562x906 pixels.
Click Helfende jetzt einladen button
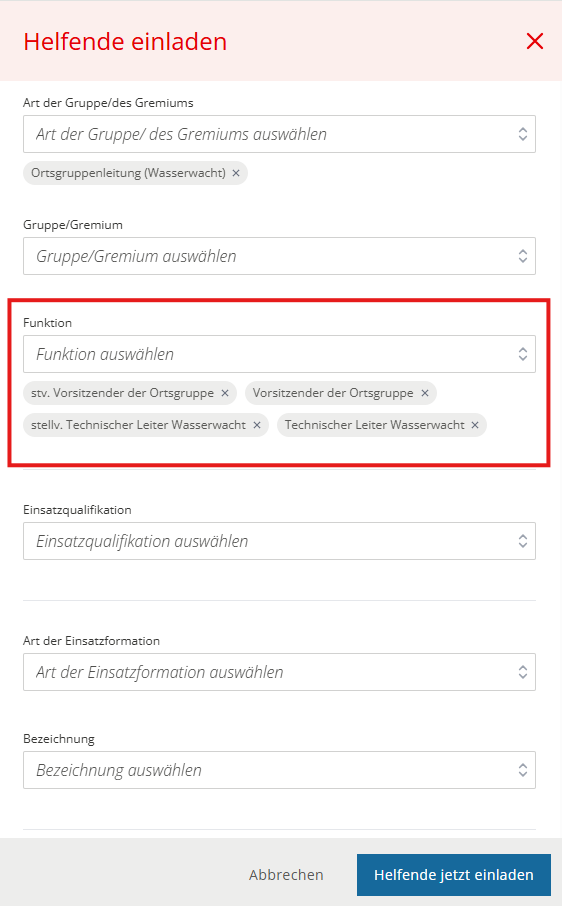tap(453, 875)
